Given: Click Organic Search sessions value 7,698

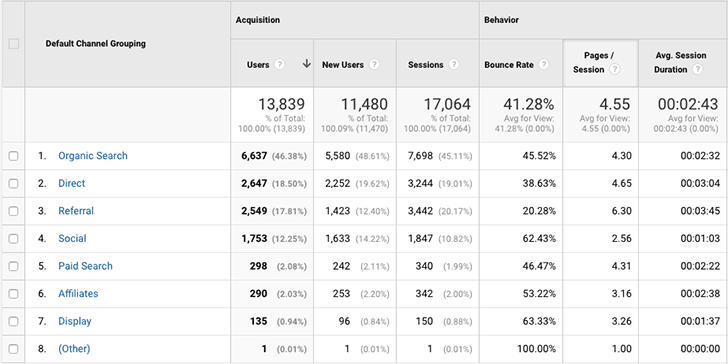Looking at the screenshot, I should (420, 156).
